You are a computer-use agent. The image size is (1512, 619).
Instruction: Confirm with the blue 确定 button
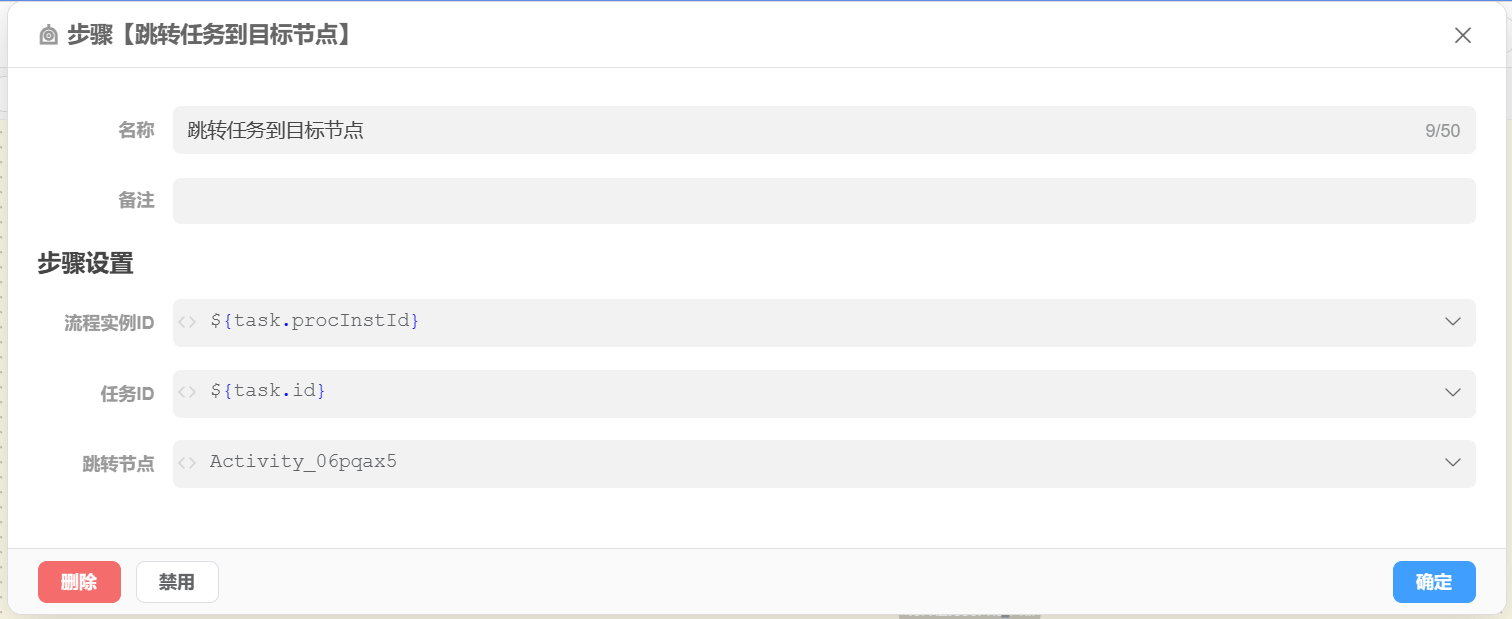(1433, 582)
